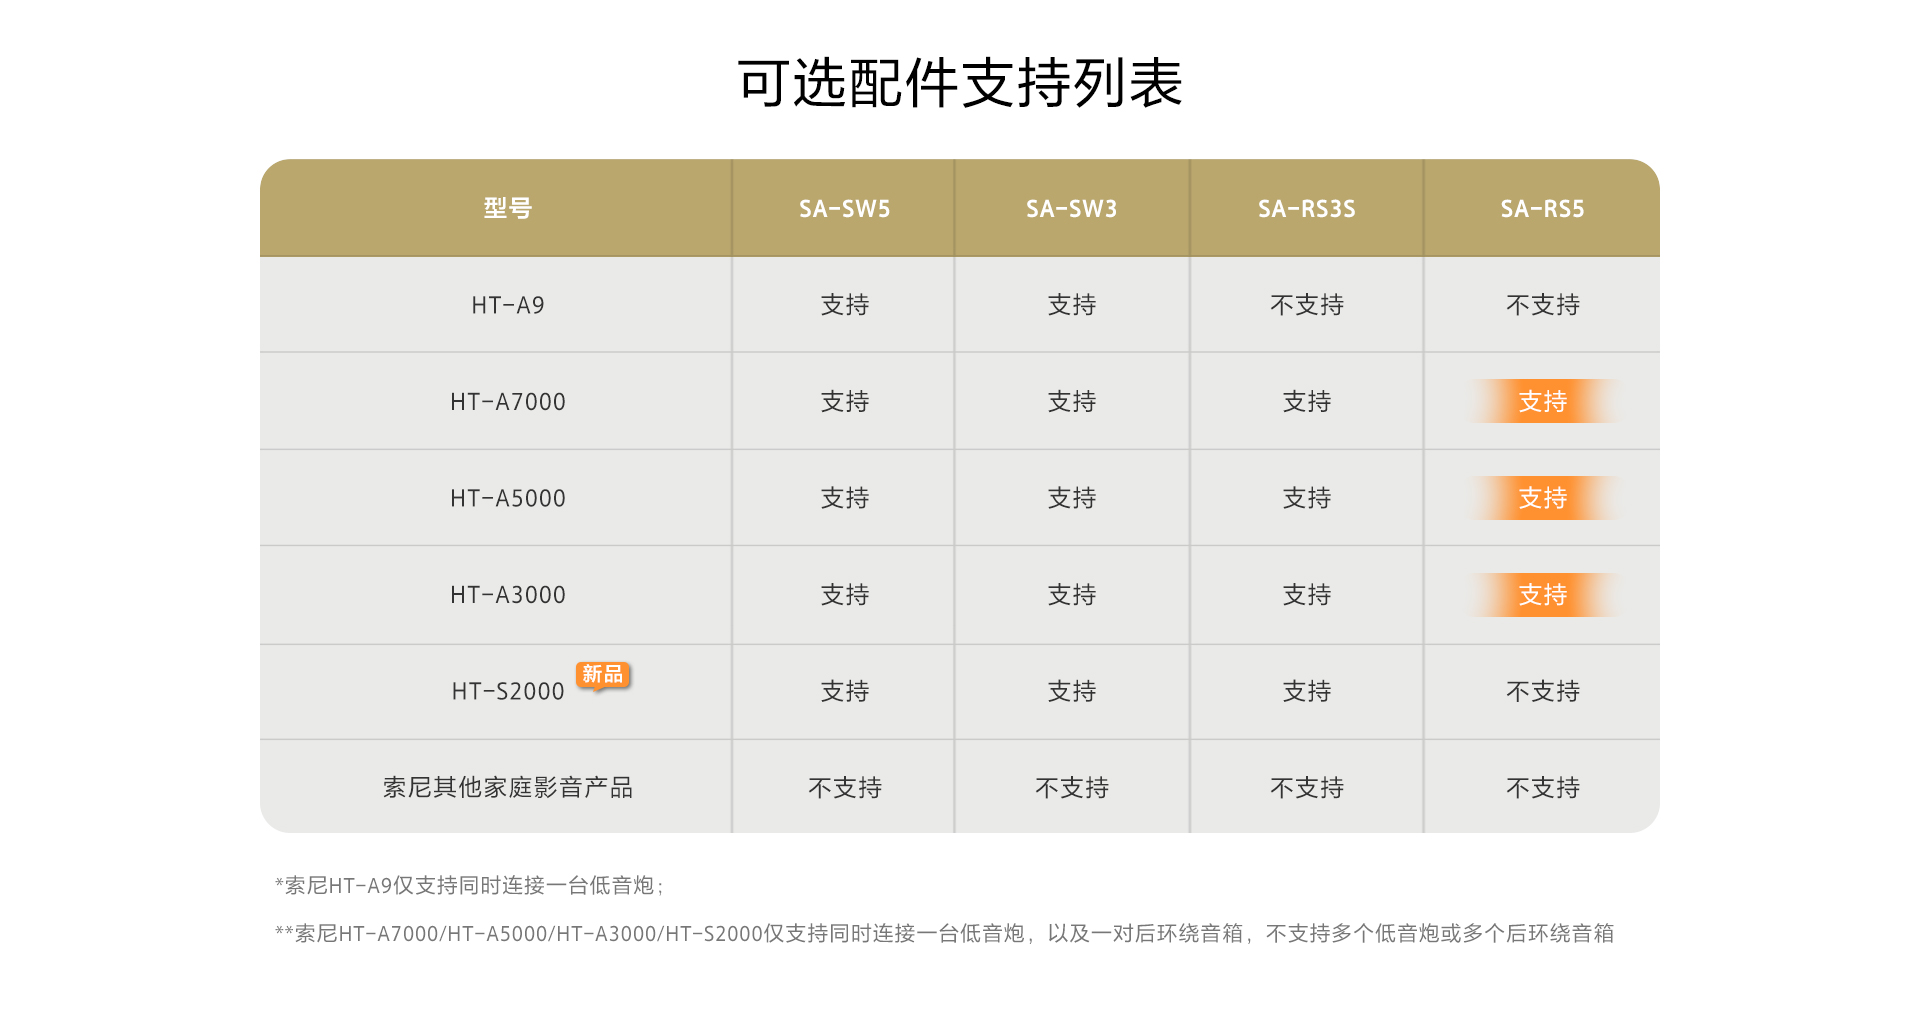The image size is (1920, 1036).
Task: Click highlighted 支持 for HT-A5000 SA-RS5
Action: coord(1542,498)
